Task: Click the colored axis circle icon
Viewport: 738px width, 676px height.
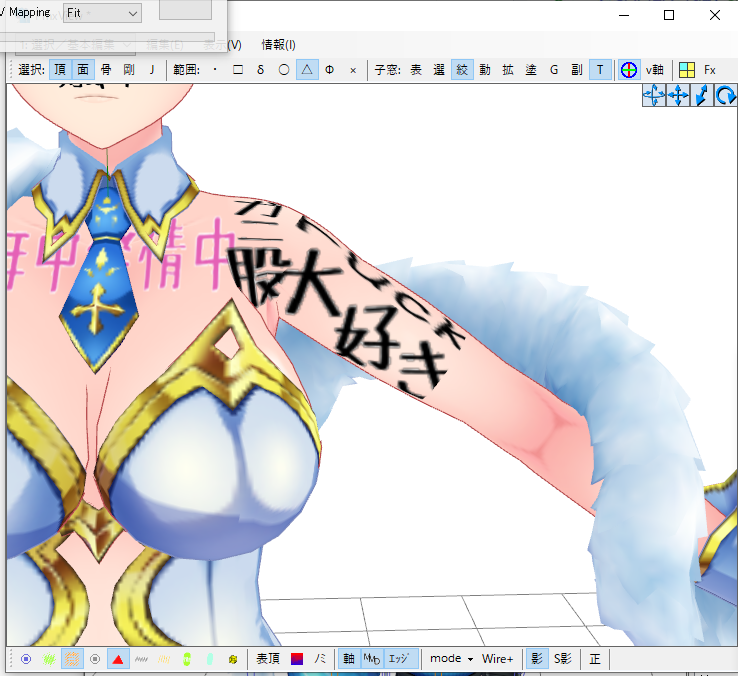Action: (629, 70)
